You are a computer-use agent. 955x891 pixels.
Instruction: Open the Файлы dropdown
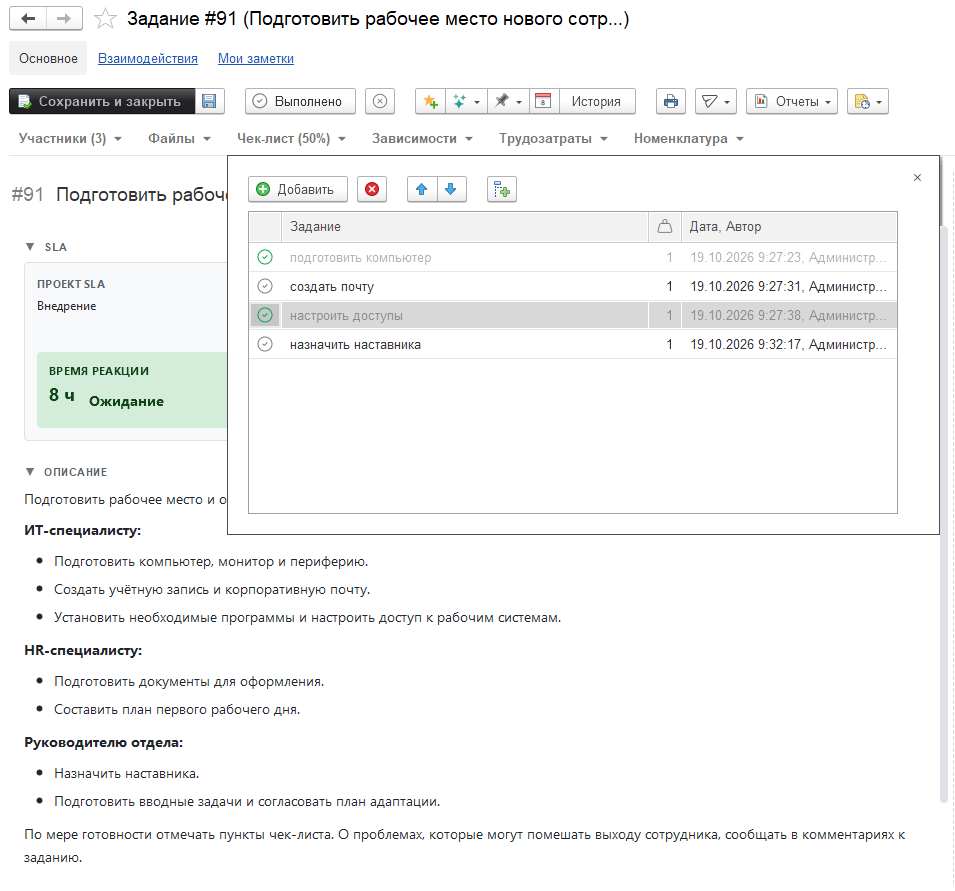179,139
